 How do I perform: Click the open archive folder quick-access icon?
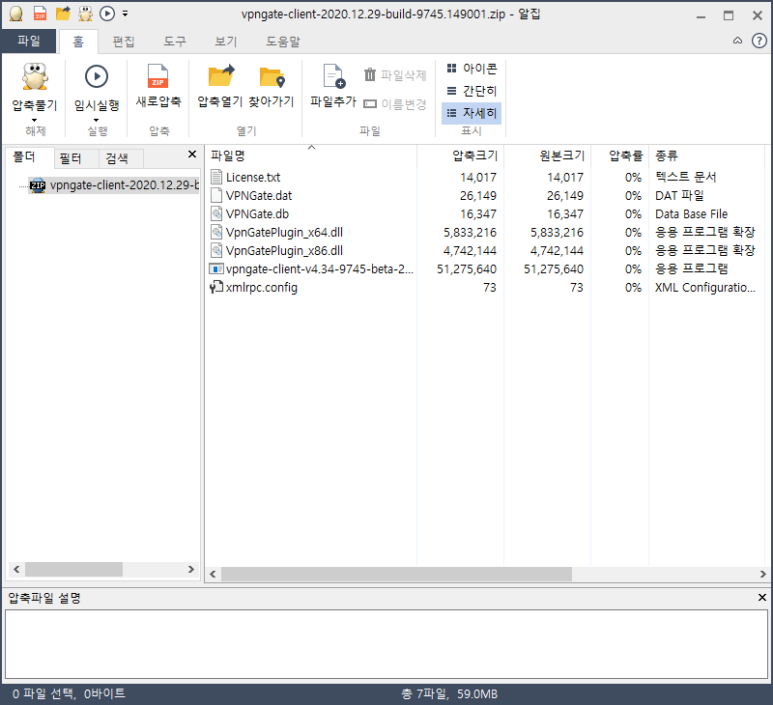coord(63,14)
